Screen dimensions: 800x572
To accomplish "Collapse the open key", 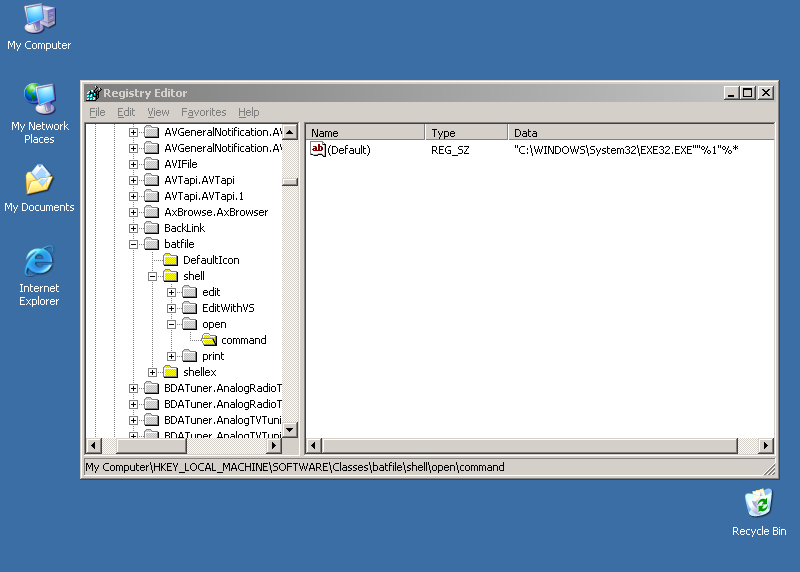I will tap(171, 325).
